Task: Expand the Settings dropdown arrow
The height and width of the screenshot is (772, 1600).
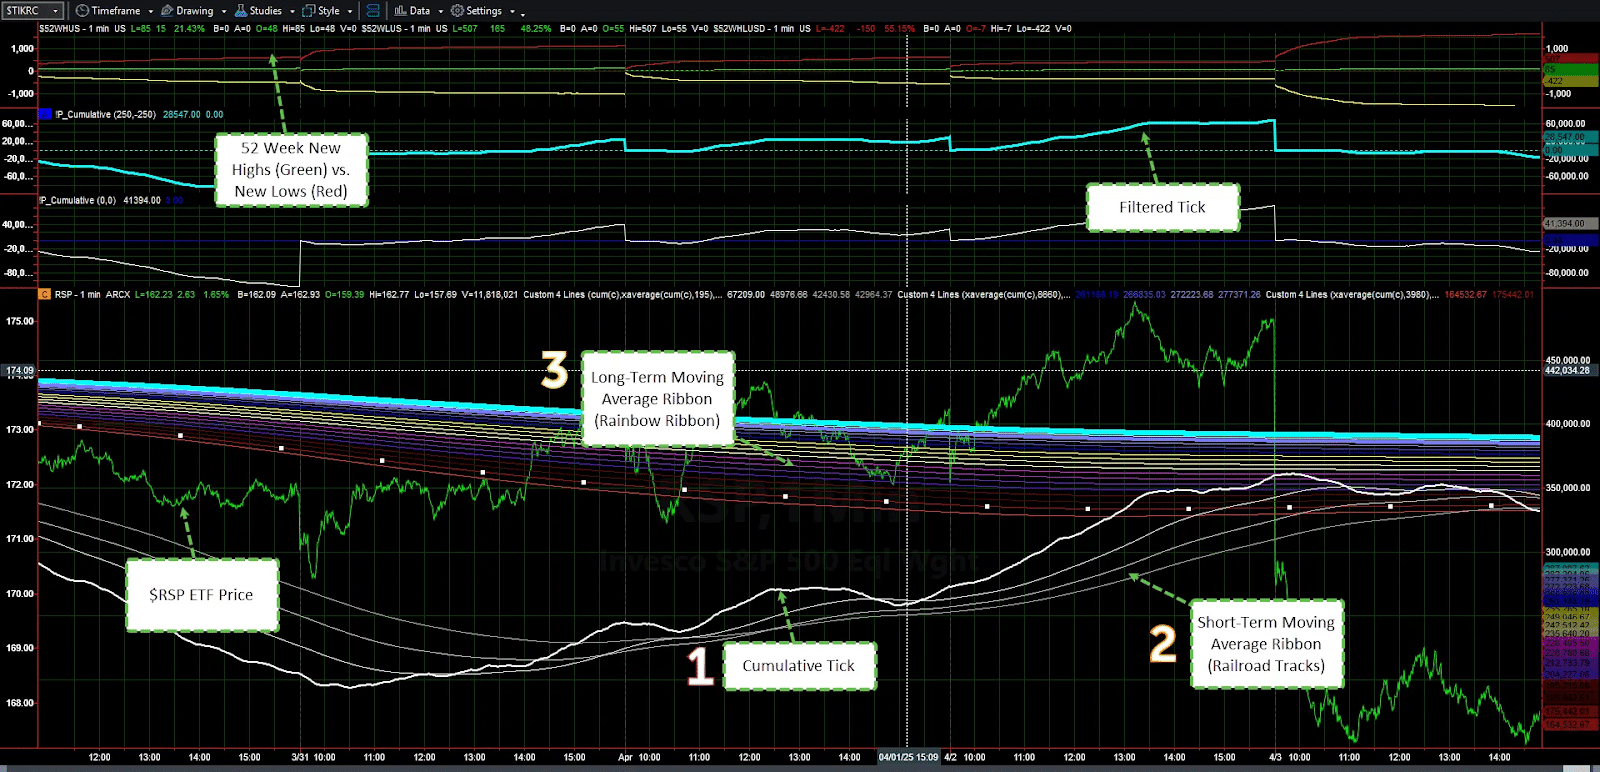Action: (x=512, y=12)
